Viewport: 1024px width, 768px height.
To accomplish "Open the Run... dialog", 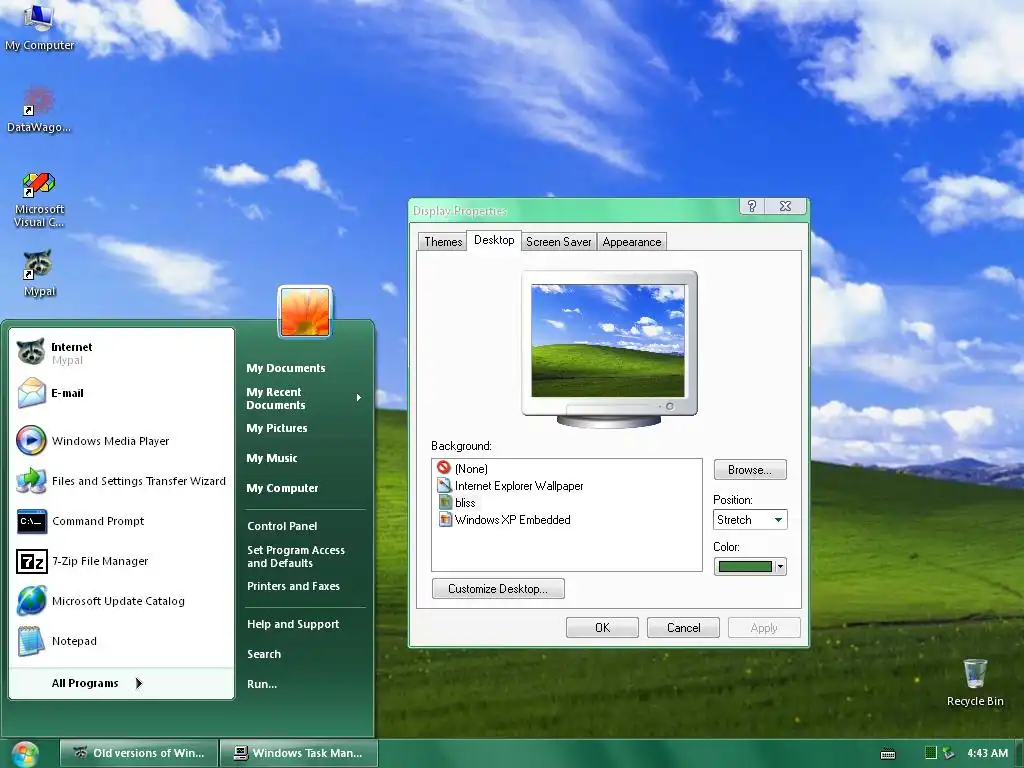I will (262, 684).
